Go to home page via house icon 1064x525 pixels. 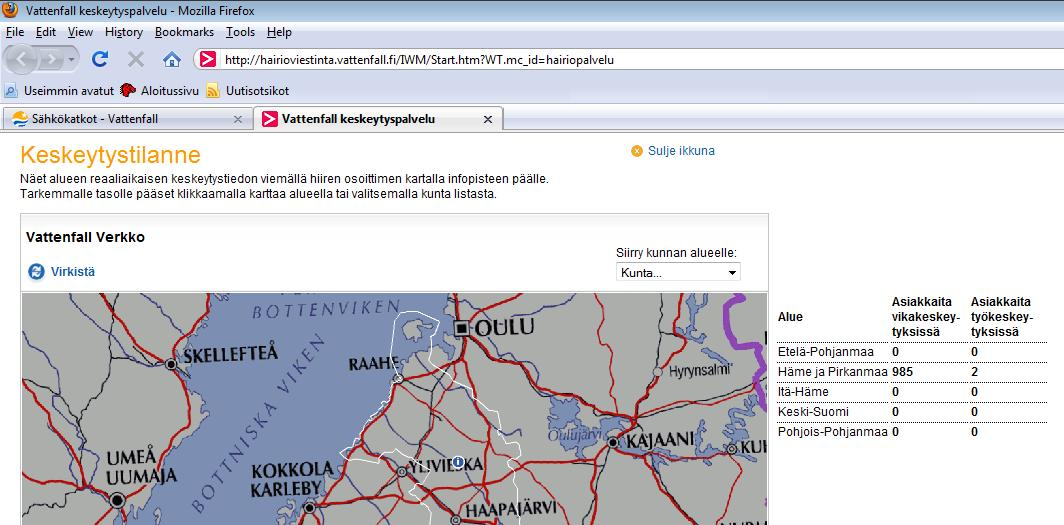172,60
